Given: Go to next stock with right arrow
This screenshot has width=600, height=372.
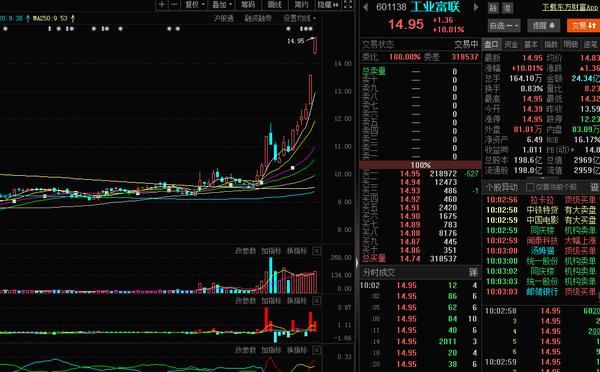Looking at the screenshot, I should 476,7.
